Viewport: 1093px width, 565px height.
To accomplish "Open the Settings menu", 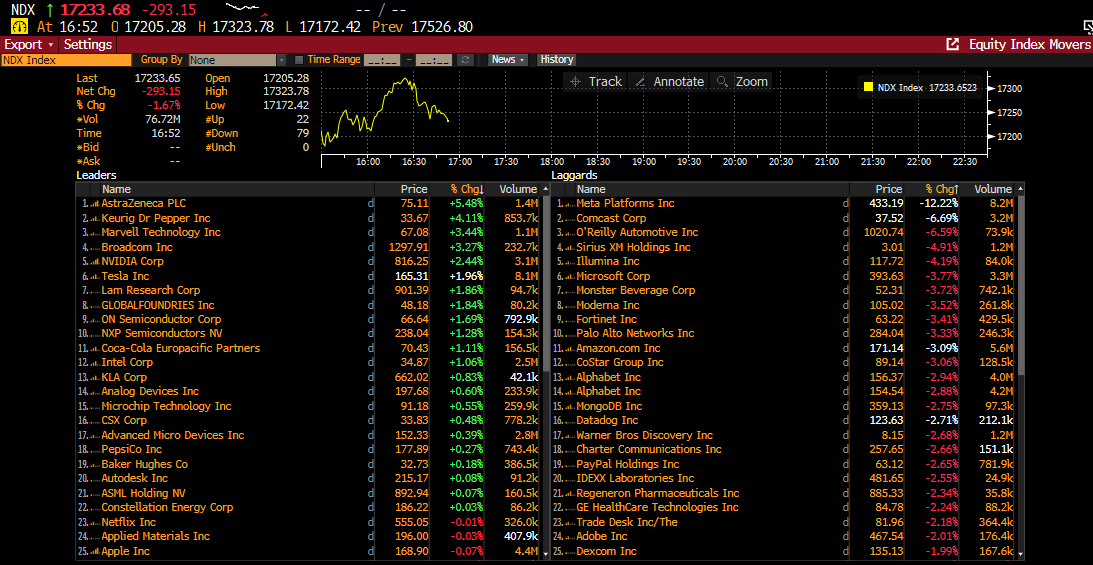I will click(88, 44).
